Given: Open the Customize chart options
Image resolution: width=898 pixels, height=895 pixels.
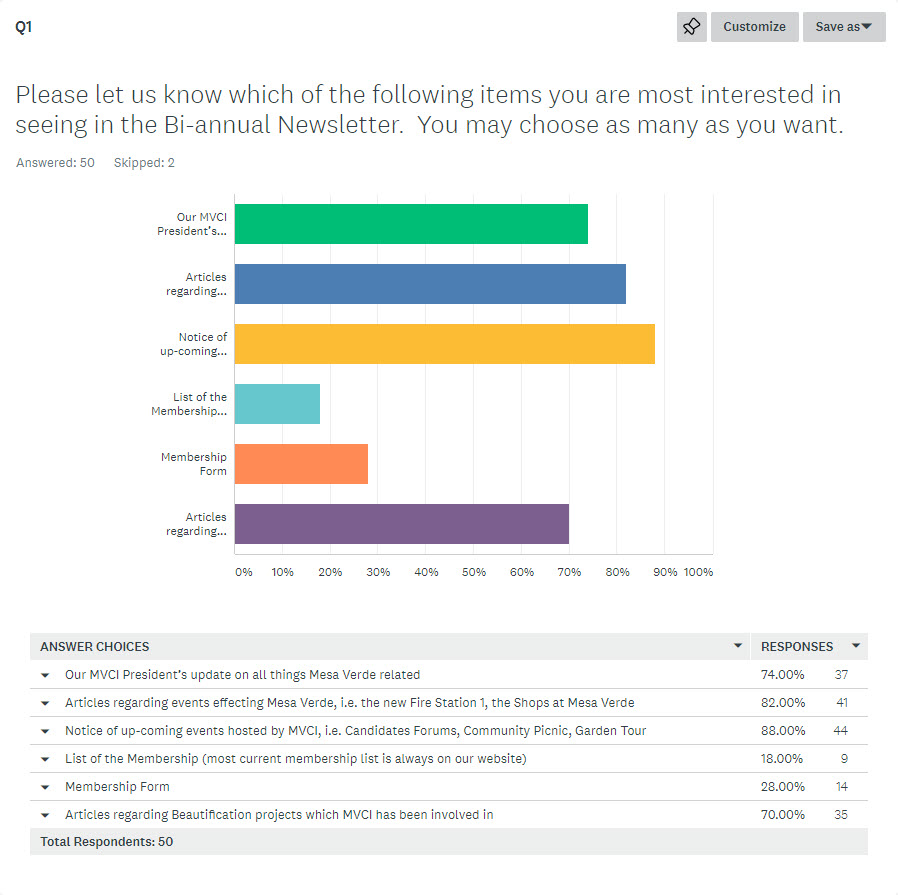Looking at the screenshot, I should coord(754,27).
